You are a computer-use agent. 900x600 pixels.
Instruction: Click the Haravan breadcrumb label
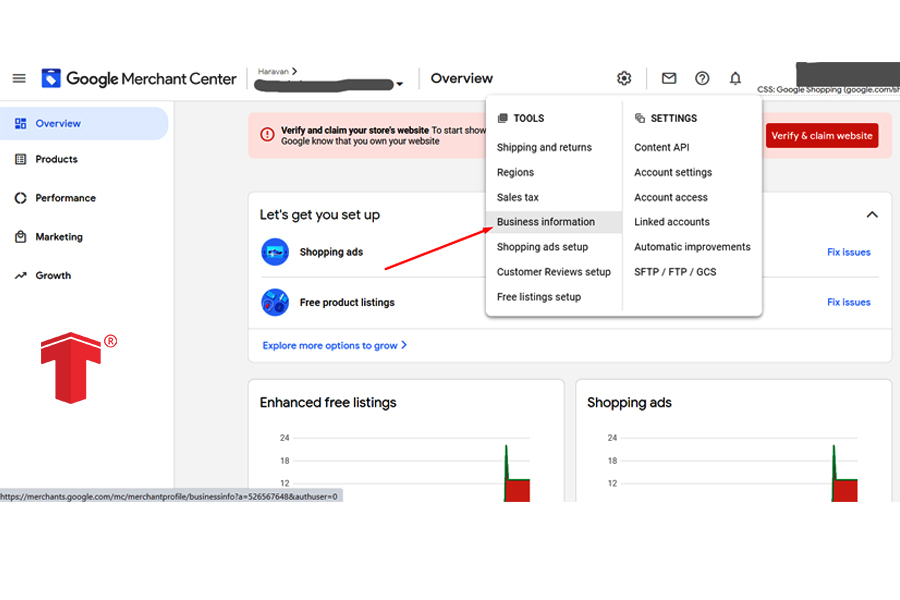[x=273, y=71]
